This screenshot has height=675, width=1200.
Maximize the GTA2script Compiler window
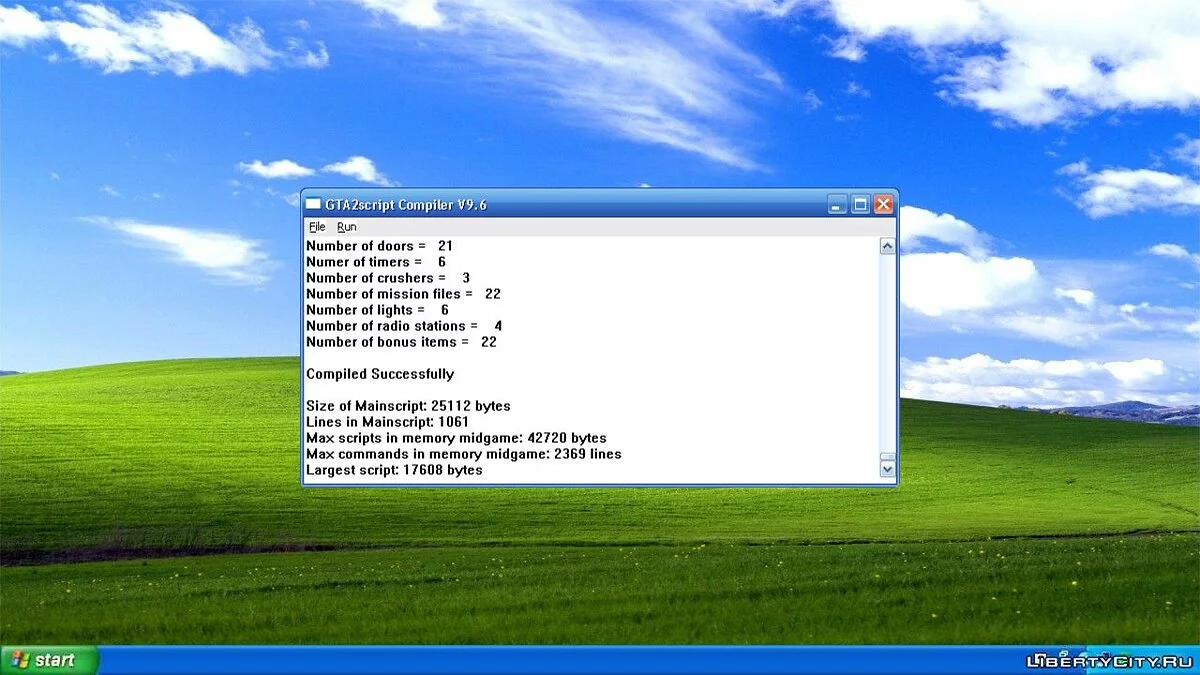point(860,205)
